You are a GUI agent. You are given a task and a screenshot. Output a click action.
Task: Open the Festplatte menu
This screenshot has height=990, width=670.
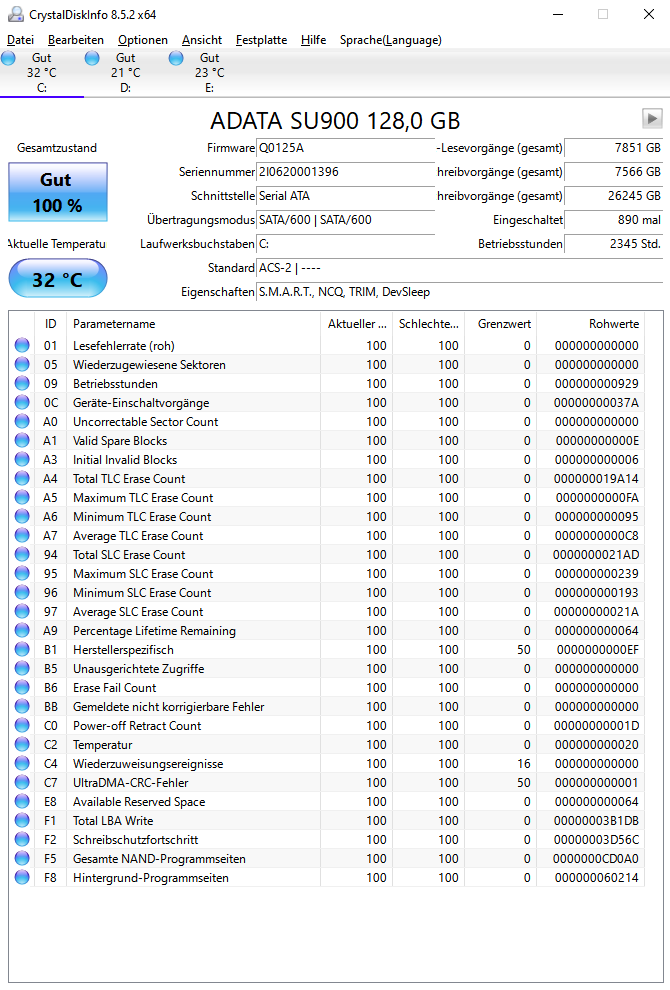pos(261,40)
